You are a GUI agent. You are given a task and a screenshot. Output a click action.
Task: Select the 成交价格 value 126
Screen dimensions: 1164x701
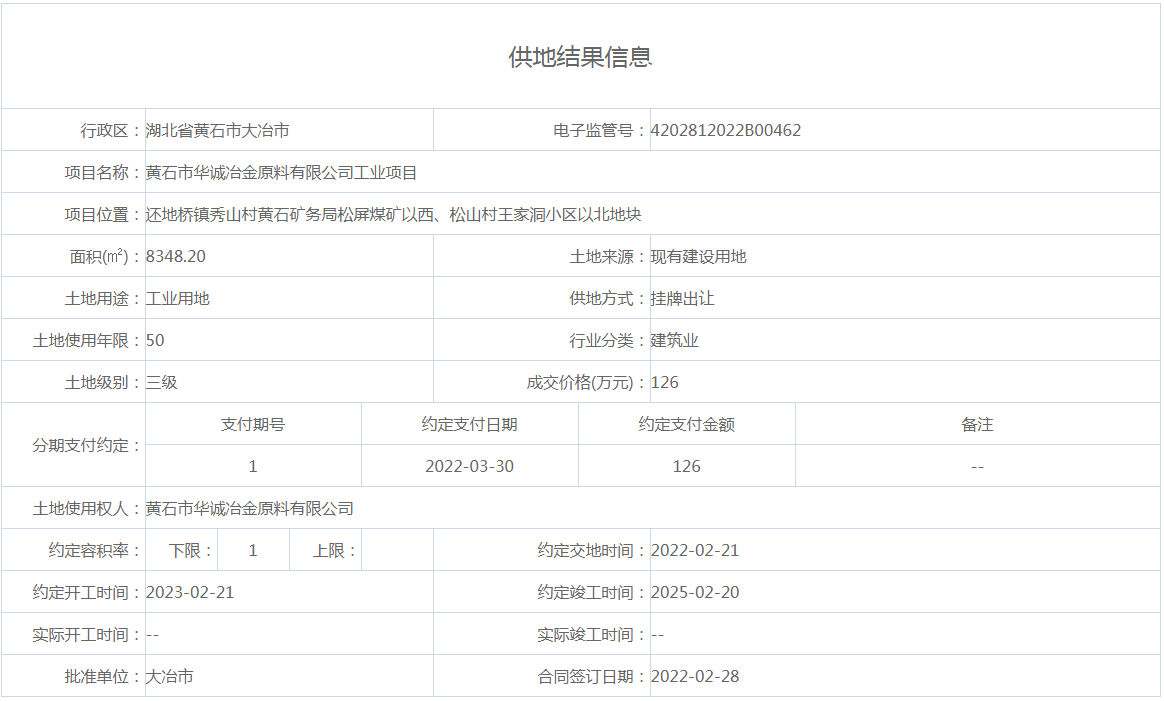pos(665,382)
